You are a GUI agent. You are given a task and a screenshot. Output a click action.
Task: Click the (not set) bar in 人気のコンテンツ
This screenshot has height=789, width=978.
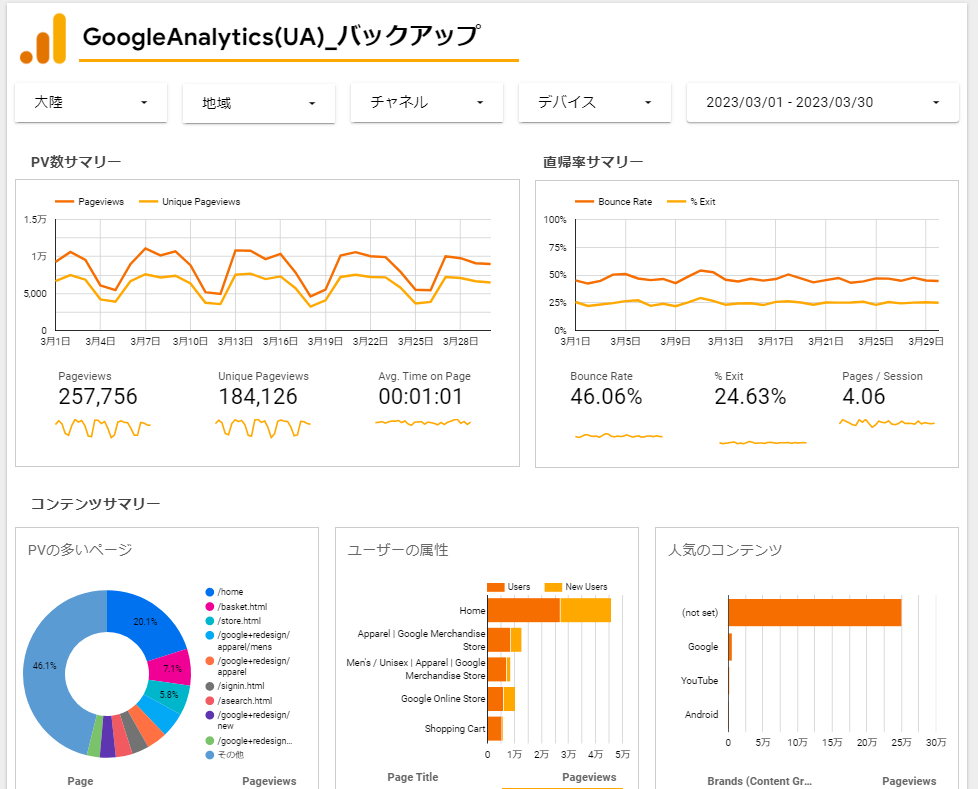[x=815, y=612]
